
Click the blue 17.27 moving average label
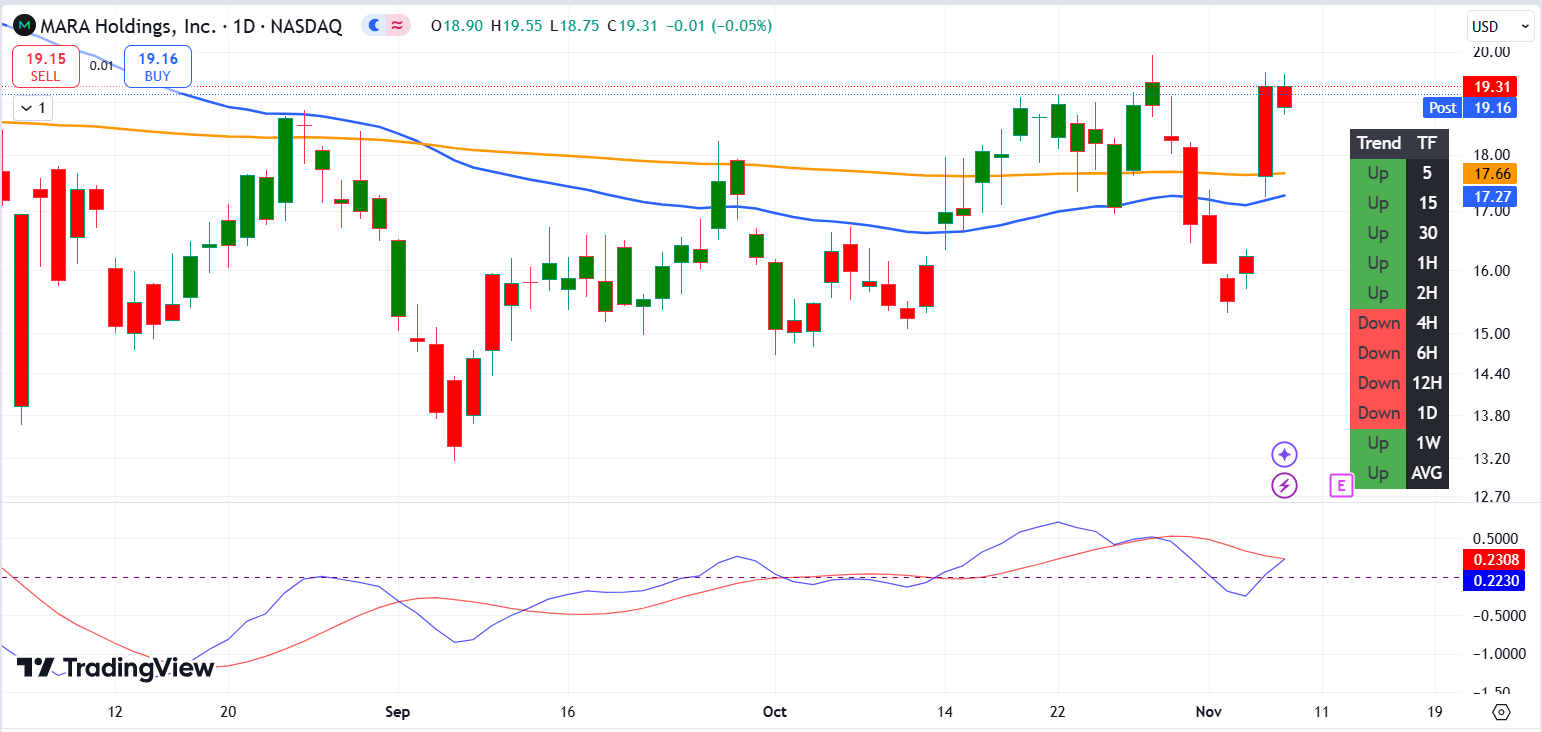[x=1489, y=196]
